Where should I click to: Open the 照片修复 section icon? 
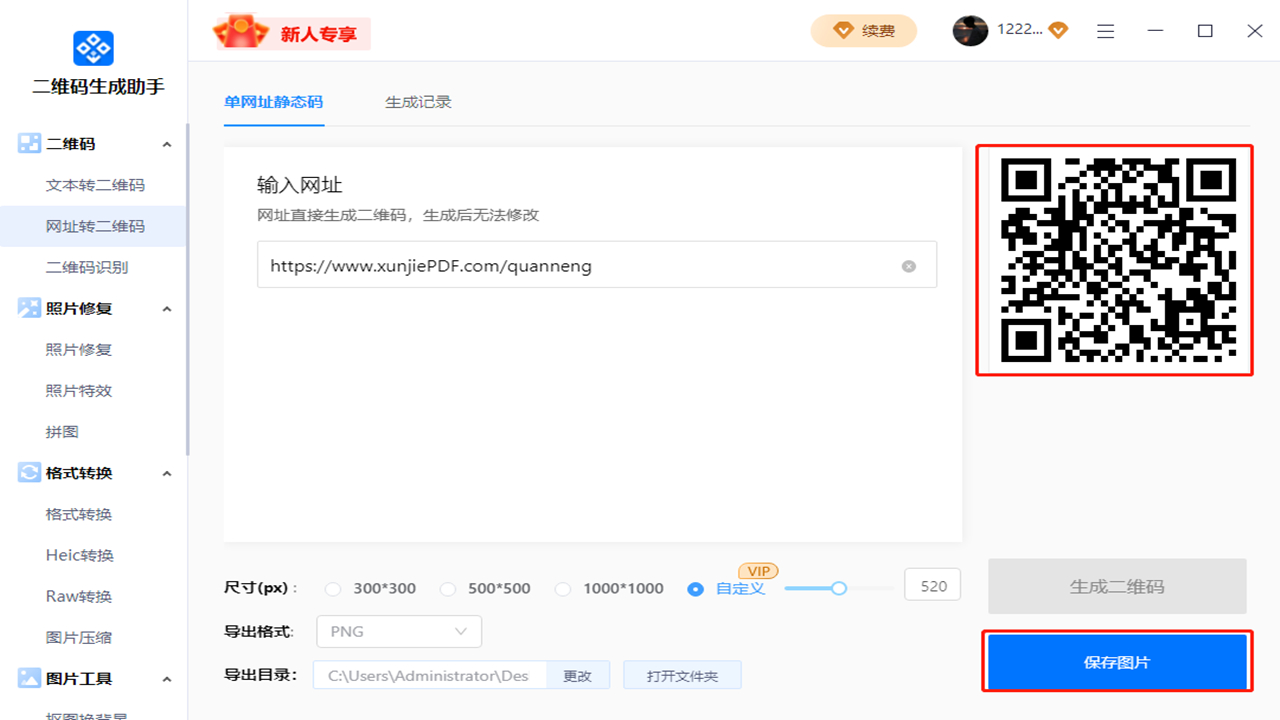(28, 308)
